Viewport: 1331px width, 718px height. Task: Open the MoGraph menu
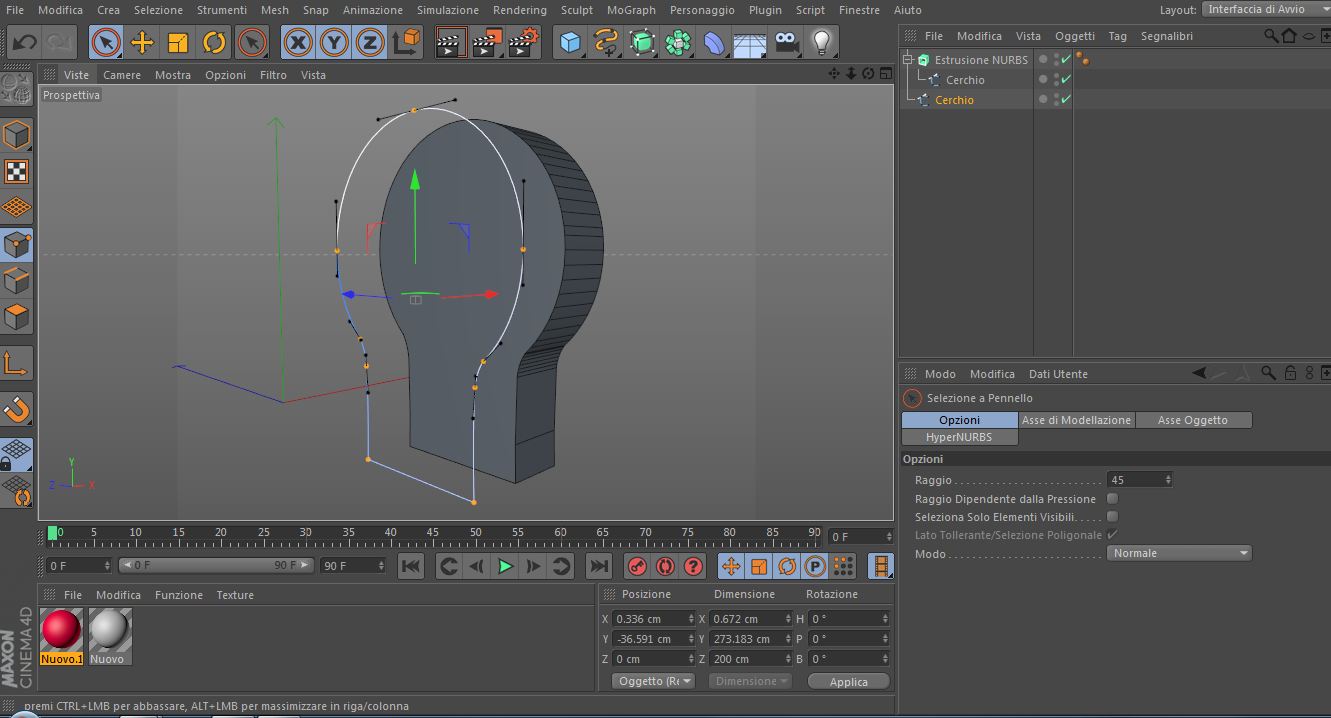tap(631, 10)
